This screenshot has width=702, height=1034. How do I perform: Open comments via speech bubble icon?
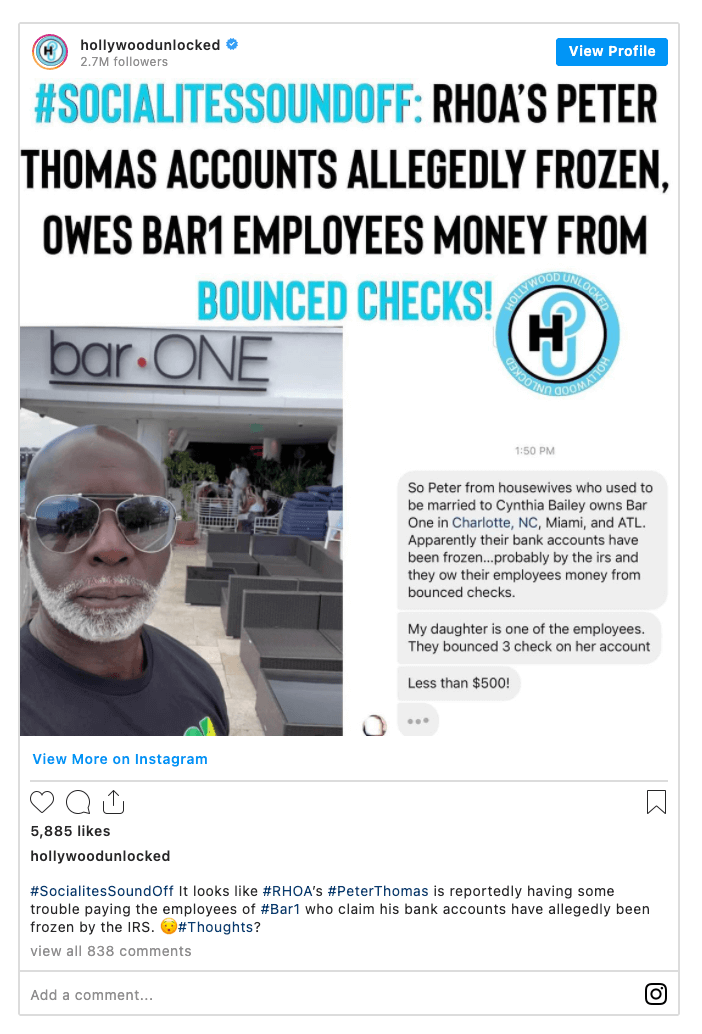click(78, 802)
